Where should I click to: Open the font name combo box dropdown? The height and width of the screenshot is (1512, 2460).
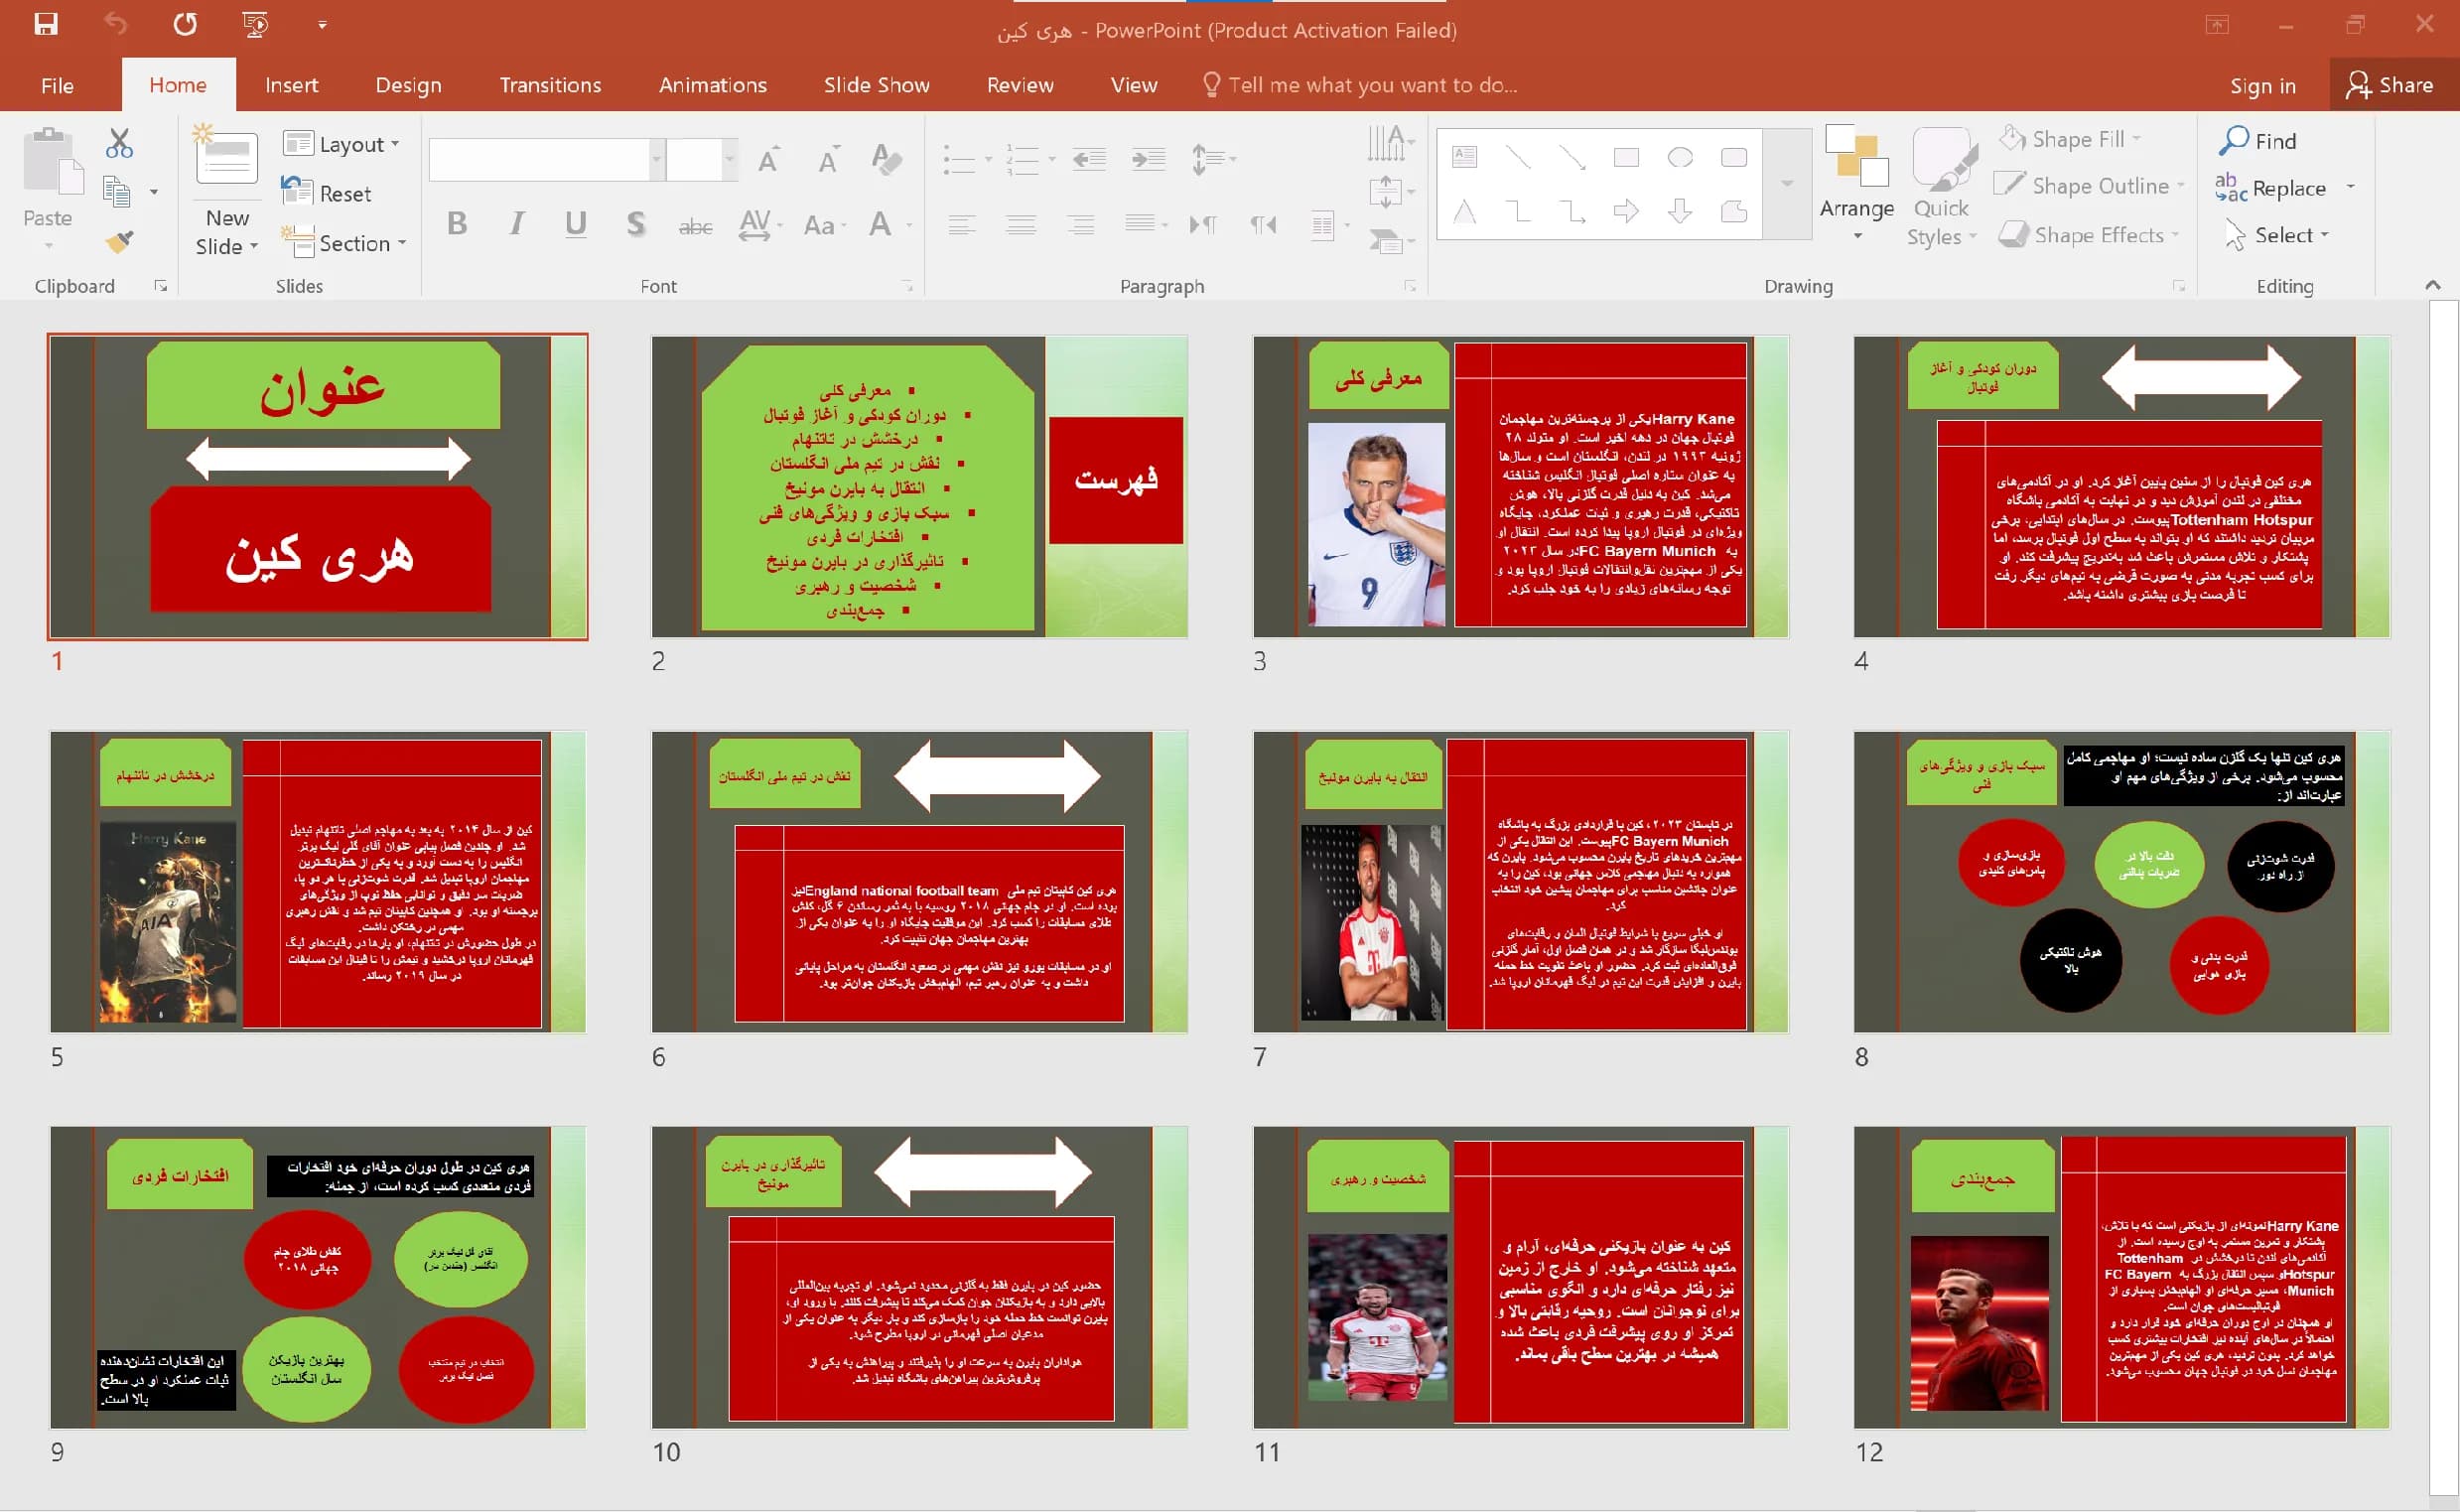tap(657, 159)
